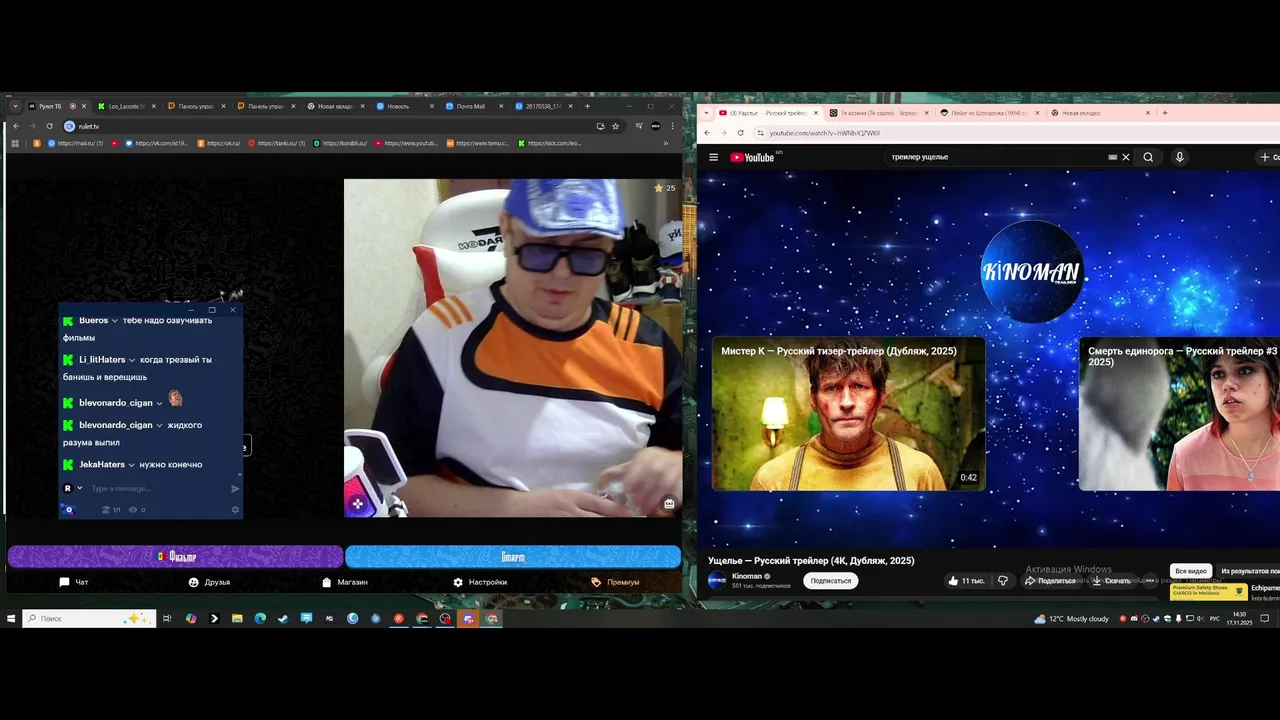Image resolution: width=1280 pixels, height=720 pixels.
Task: Clear YouTube search text with X
Action: 1125,157
